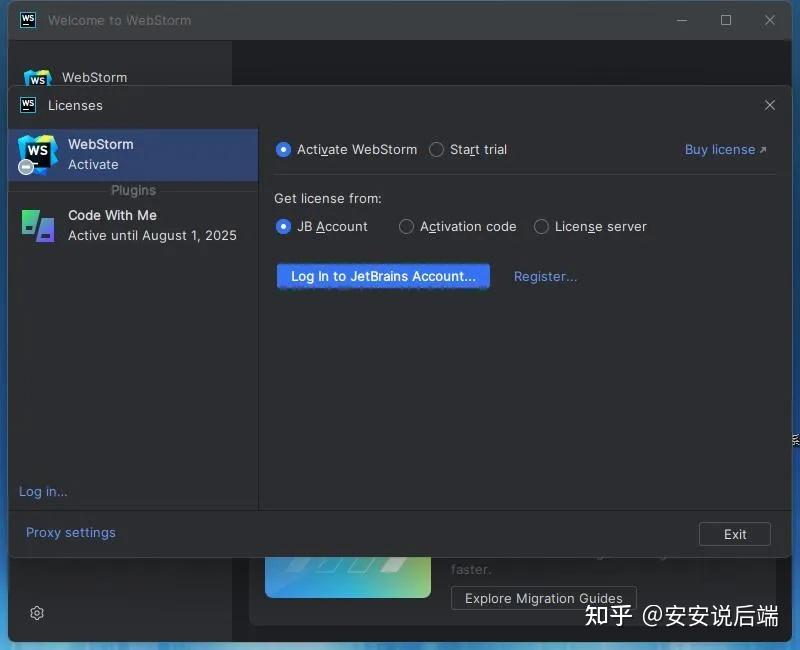Click the WebStorm logo in the title bar
Image resolution: width=800 pixels, height=650 pixels.
pyautogui.click(x=27, y=19)
